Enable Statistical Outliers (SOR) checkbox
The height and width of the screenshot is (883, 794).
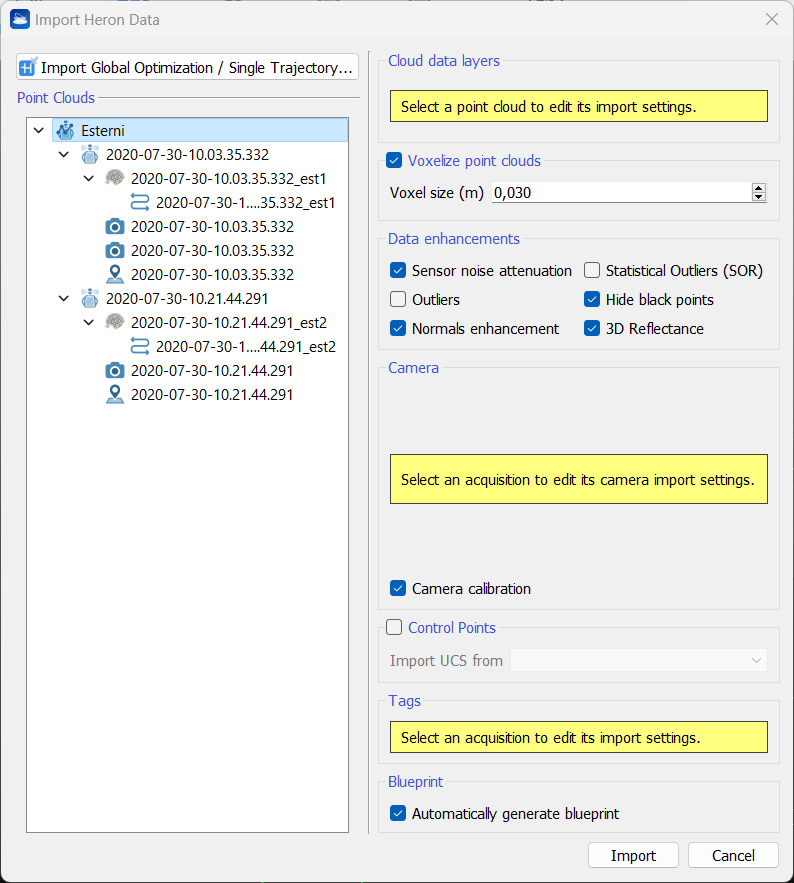click(x=592, y=271)
